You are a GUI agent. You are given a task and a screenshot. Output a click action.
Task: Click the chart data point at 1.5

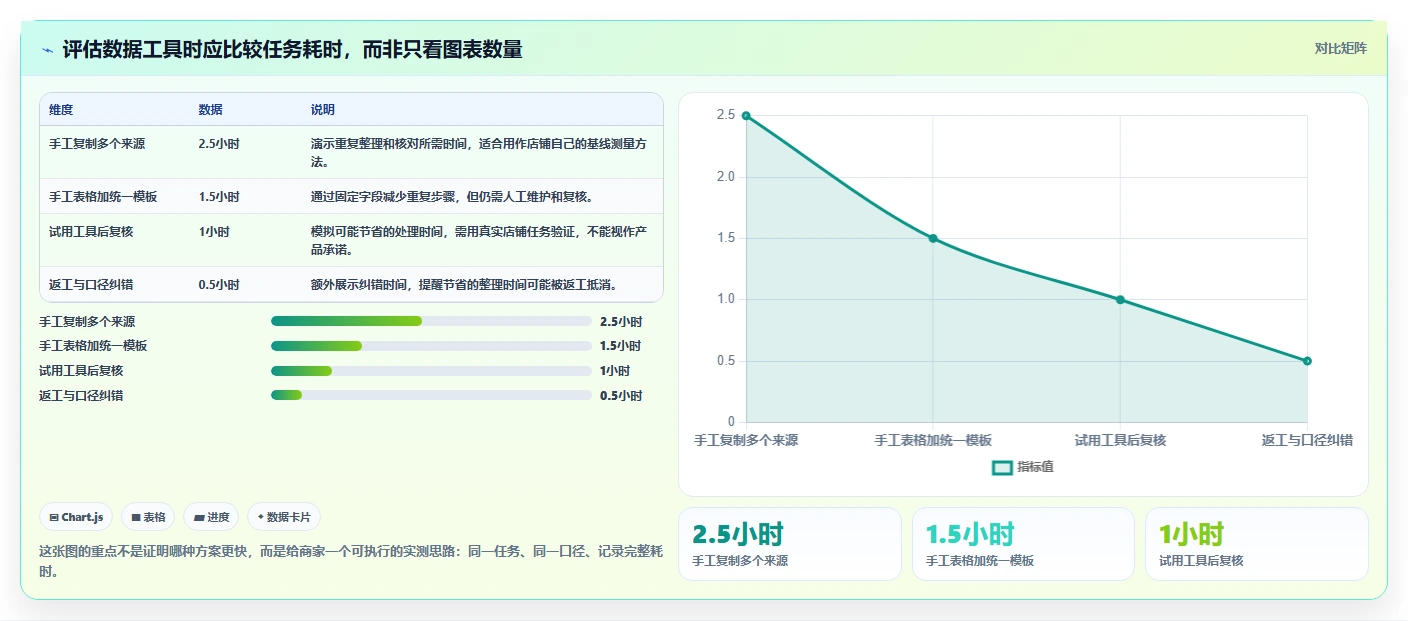click(933, 238)
